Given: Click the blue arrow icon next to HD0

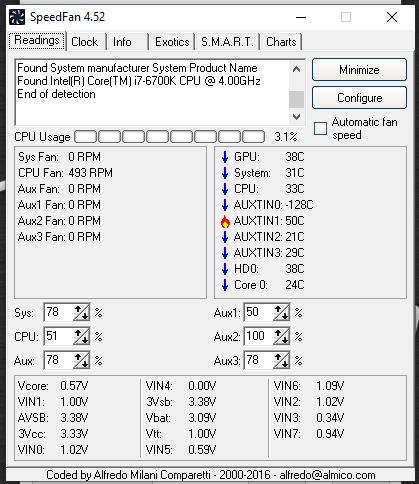Looking at the screenshot, I should tap(225, 269).
